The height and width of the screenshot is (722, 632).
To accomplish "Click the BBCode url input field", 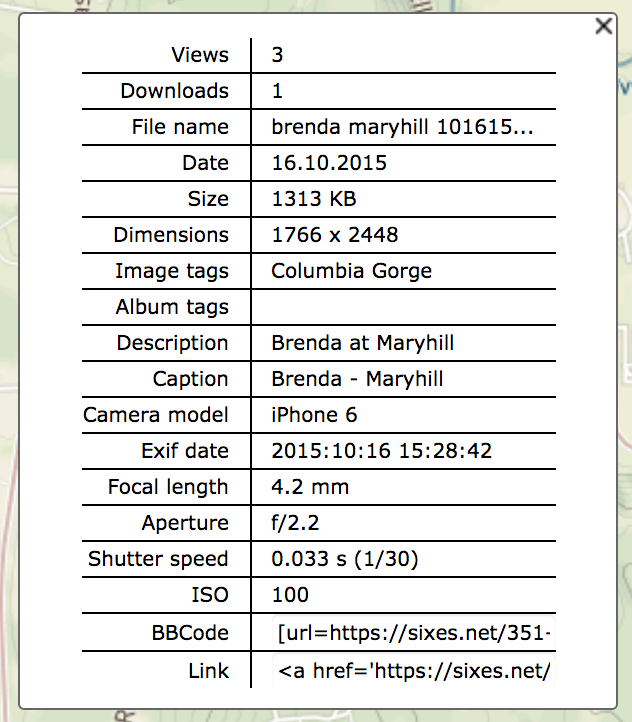I will [414, 632].
